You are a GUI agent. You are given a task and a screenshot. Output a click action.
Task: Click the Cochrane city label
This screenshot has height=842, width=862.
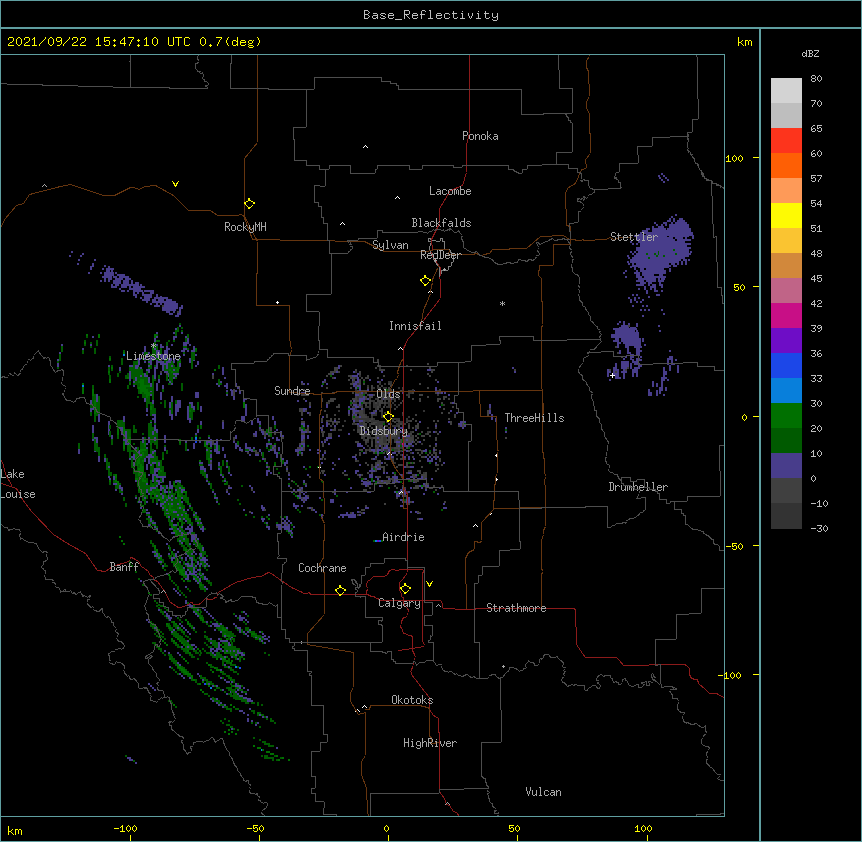[x=322, y=568]
